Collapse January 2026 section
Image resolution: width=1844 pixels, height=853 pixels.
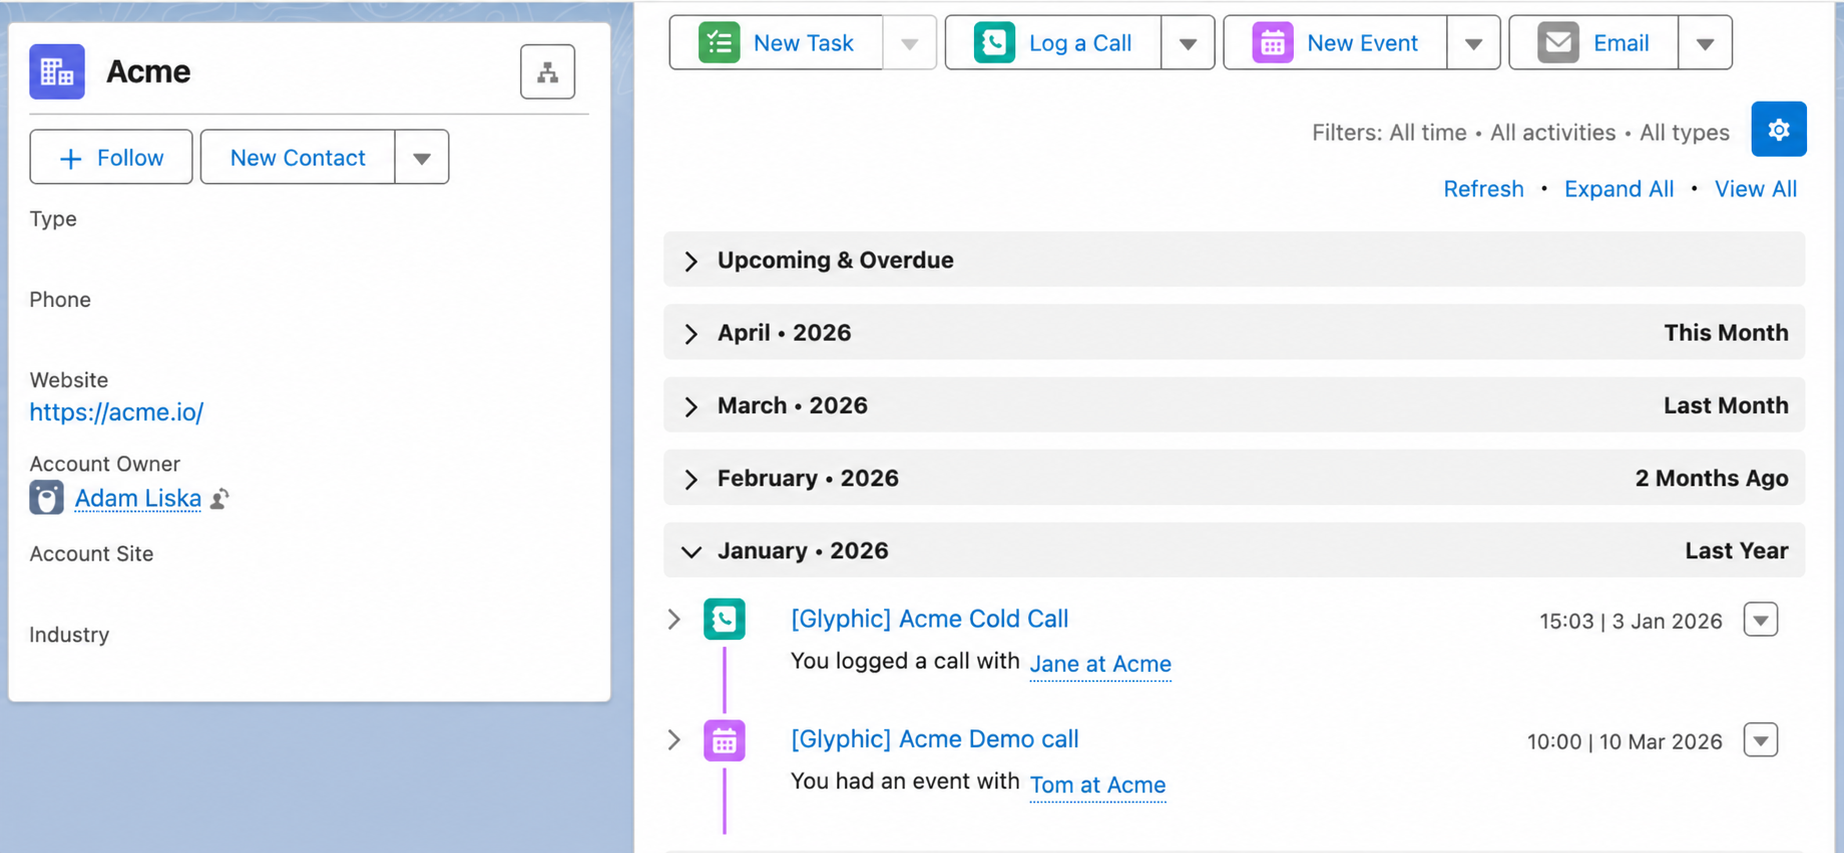tap(691, 552)
